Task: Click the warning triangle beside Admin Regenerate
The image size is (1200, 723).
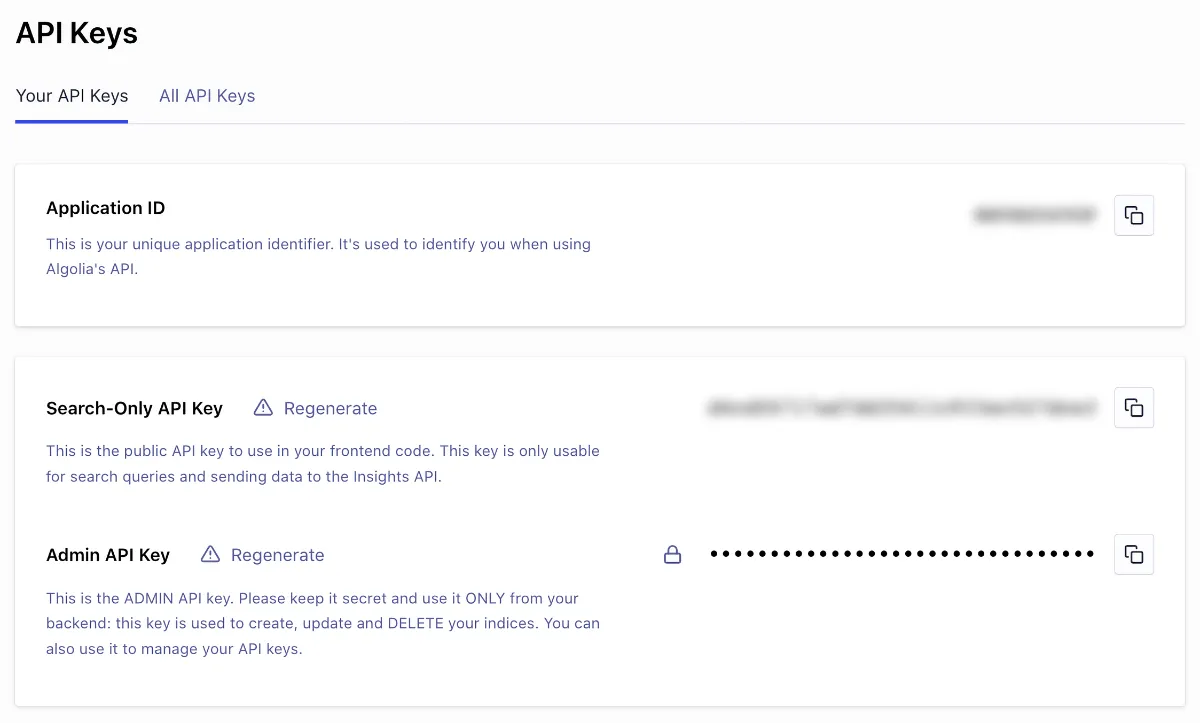Action: click(x=211, y=554)
